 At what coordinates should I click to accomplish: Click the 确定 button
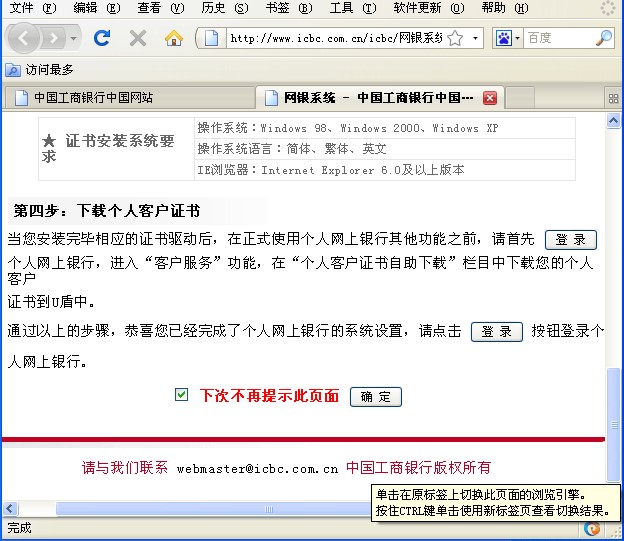click(x=376, y=396)
